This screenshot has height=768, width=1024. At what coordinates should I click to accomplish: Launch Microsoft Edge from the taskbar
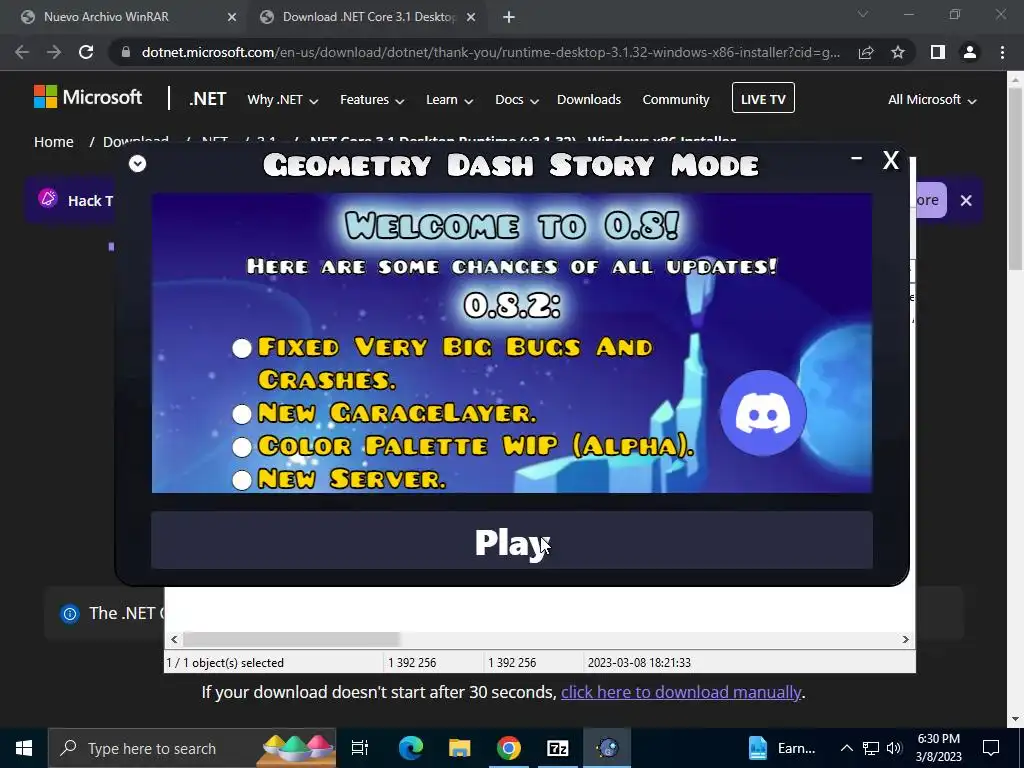pyautogui.click(x=411, y=748)
